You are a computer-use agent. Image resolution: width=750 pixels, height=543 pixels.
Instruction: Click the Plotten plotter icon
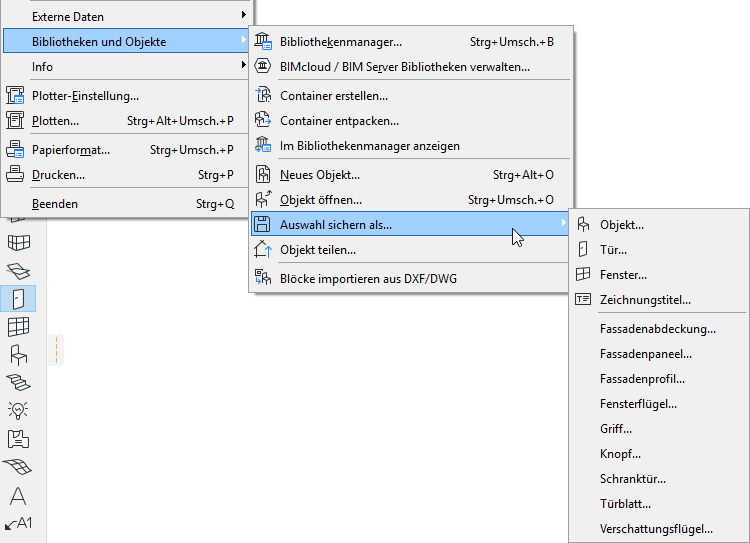15,120
